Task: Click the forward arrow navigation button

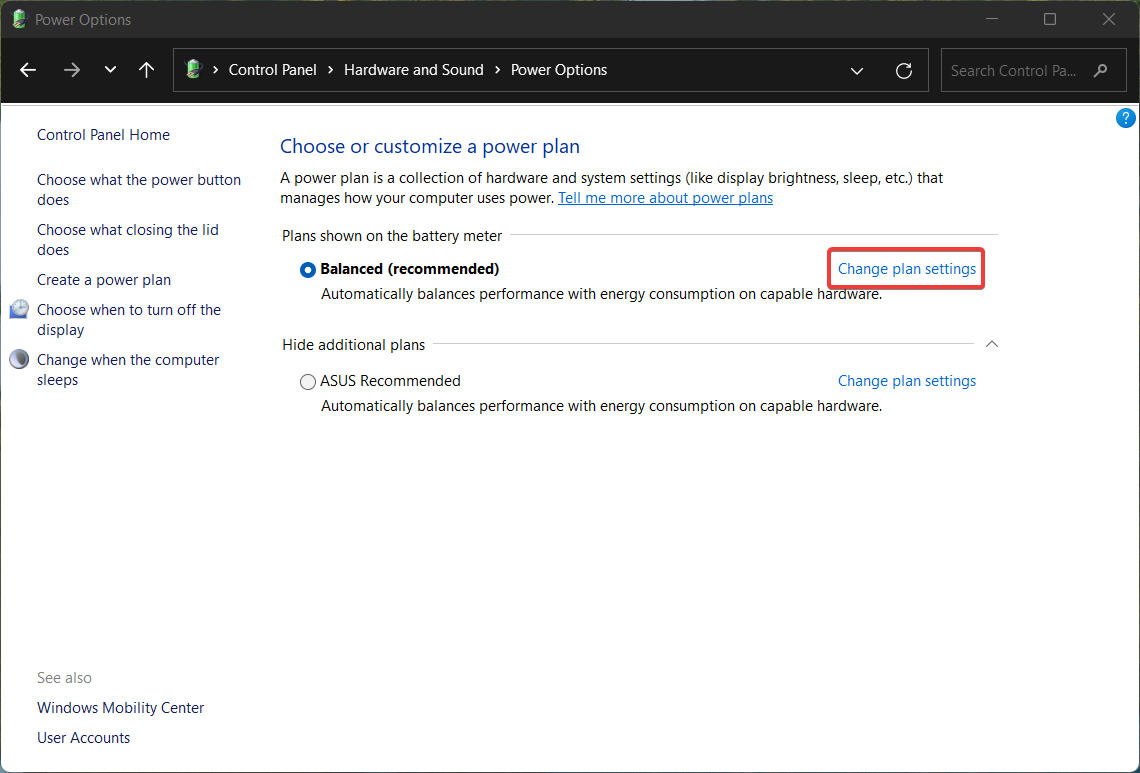Action: pos(71,70)
